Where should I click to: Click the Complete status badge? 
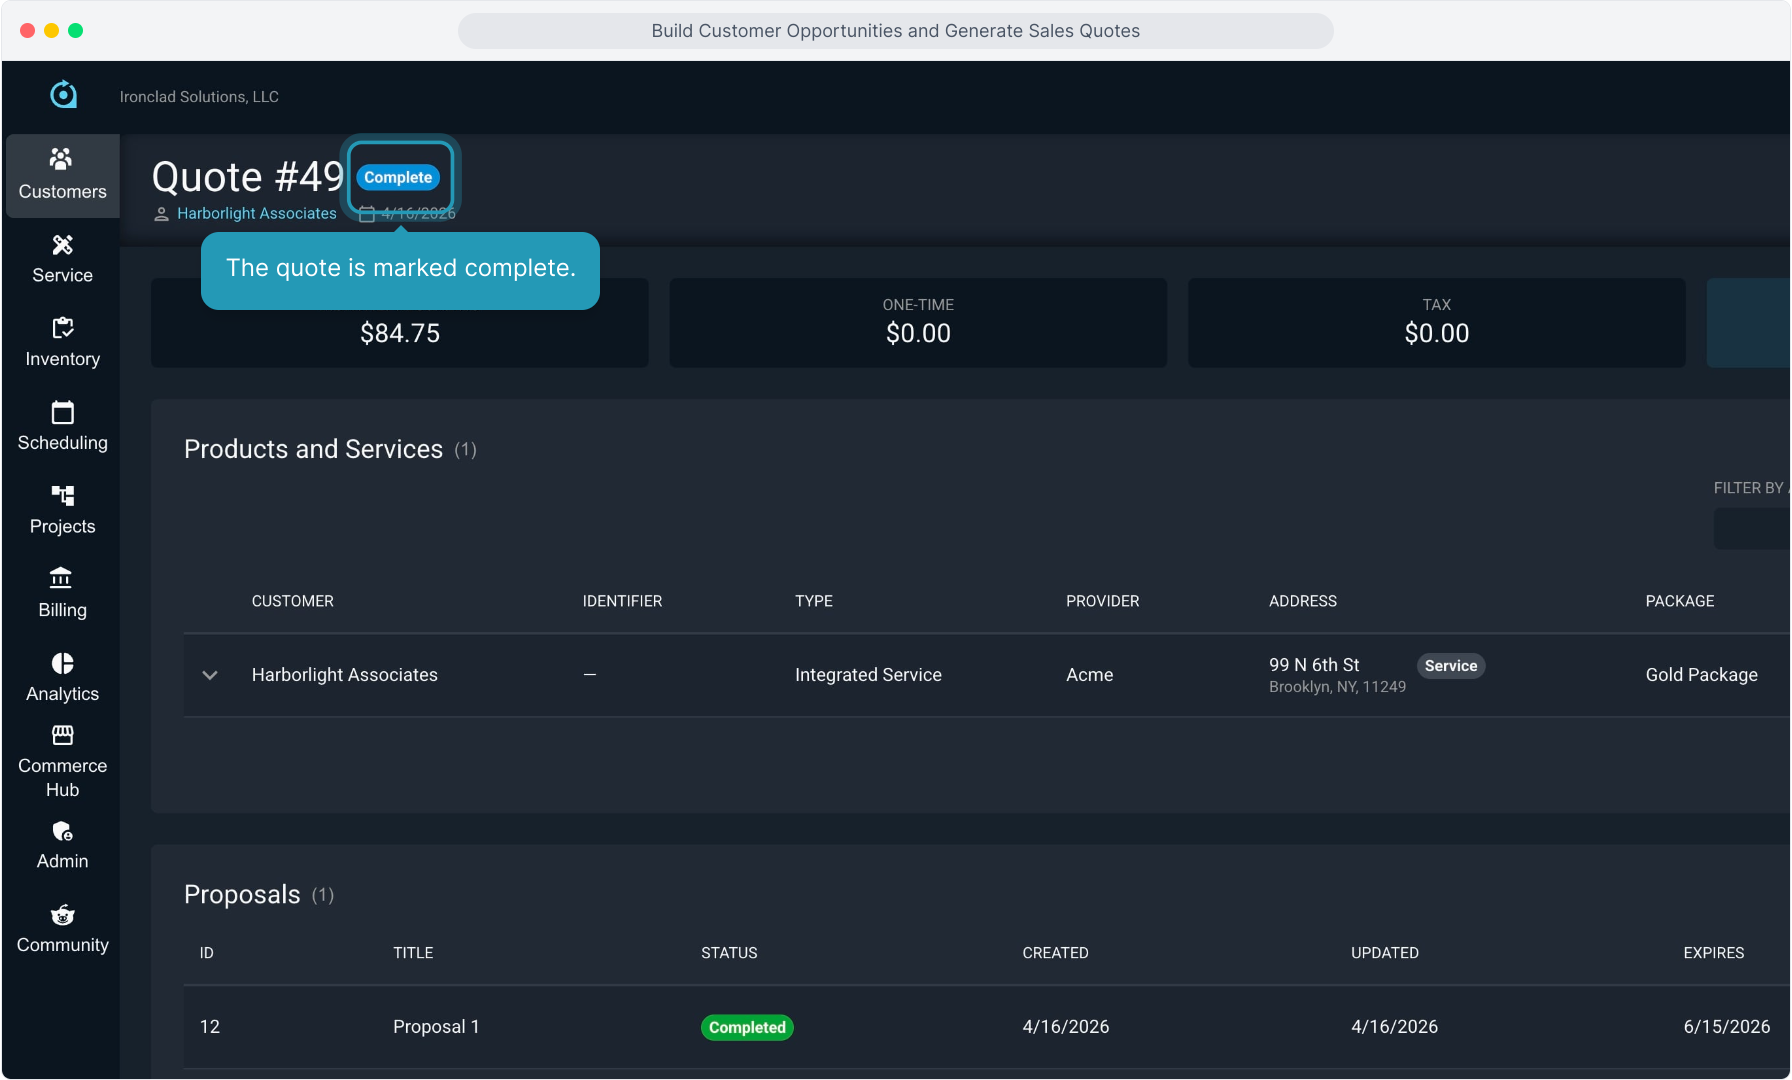(x=398, y=177)
